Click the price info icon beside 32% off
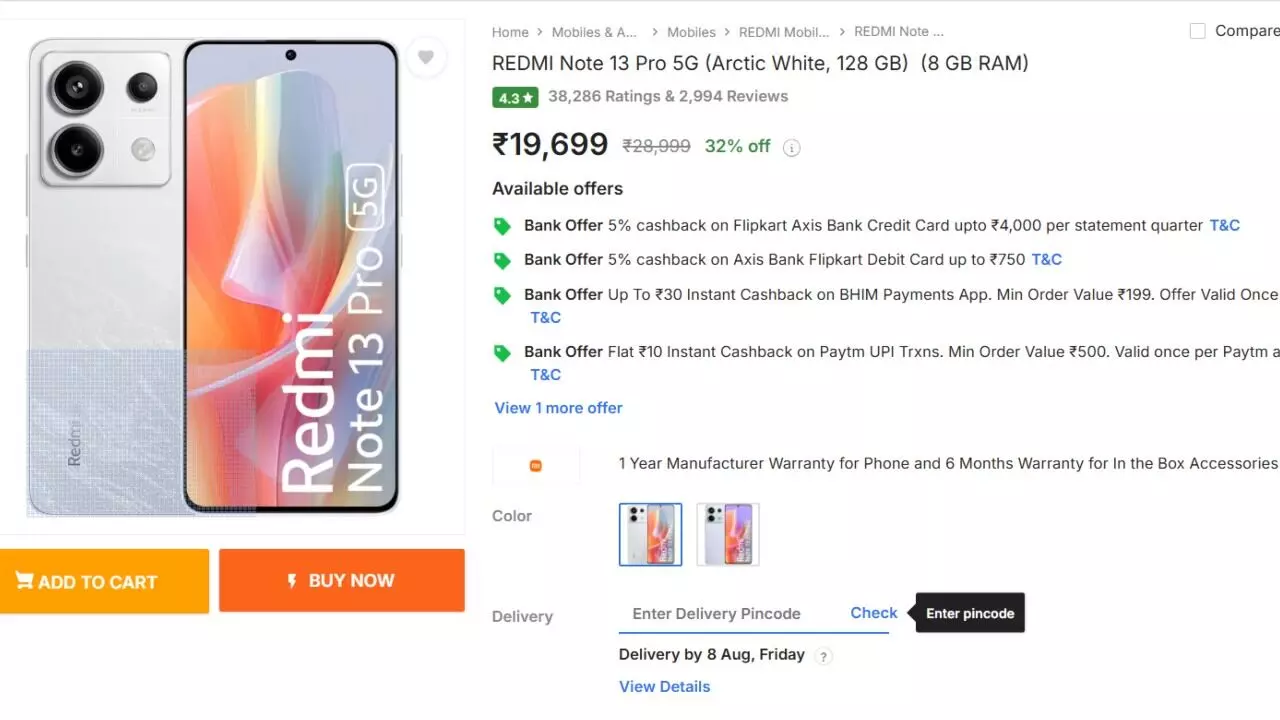 (791, 148)
